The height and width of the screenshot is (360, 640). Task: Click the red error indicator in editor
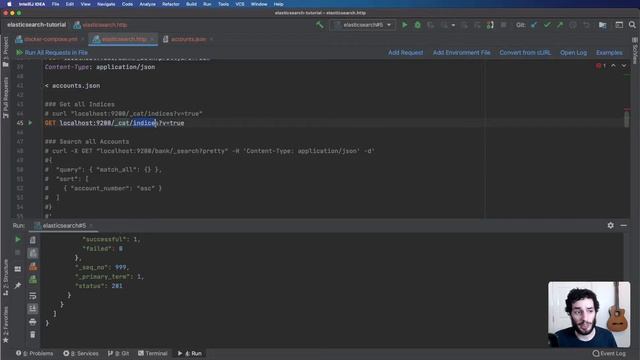click(x=601, y=66)
